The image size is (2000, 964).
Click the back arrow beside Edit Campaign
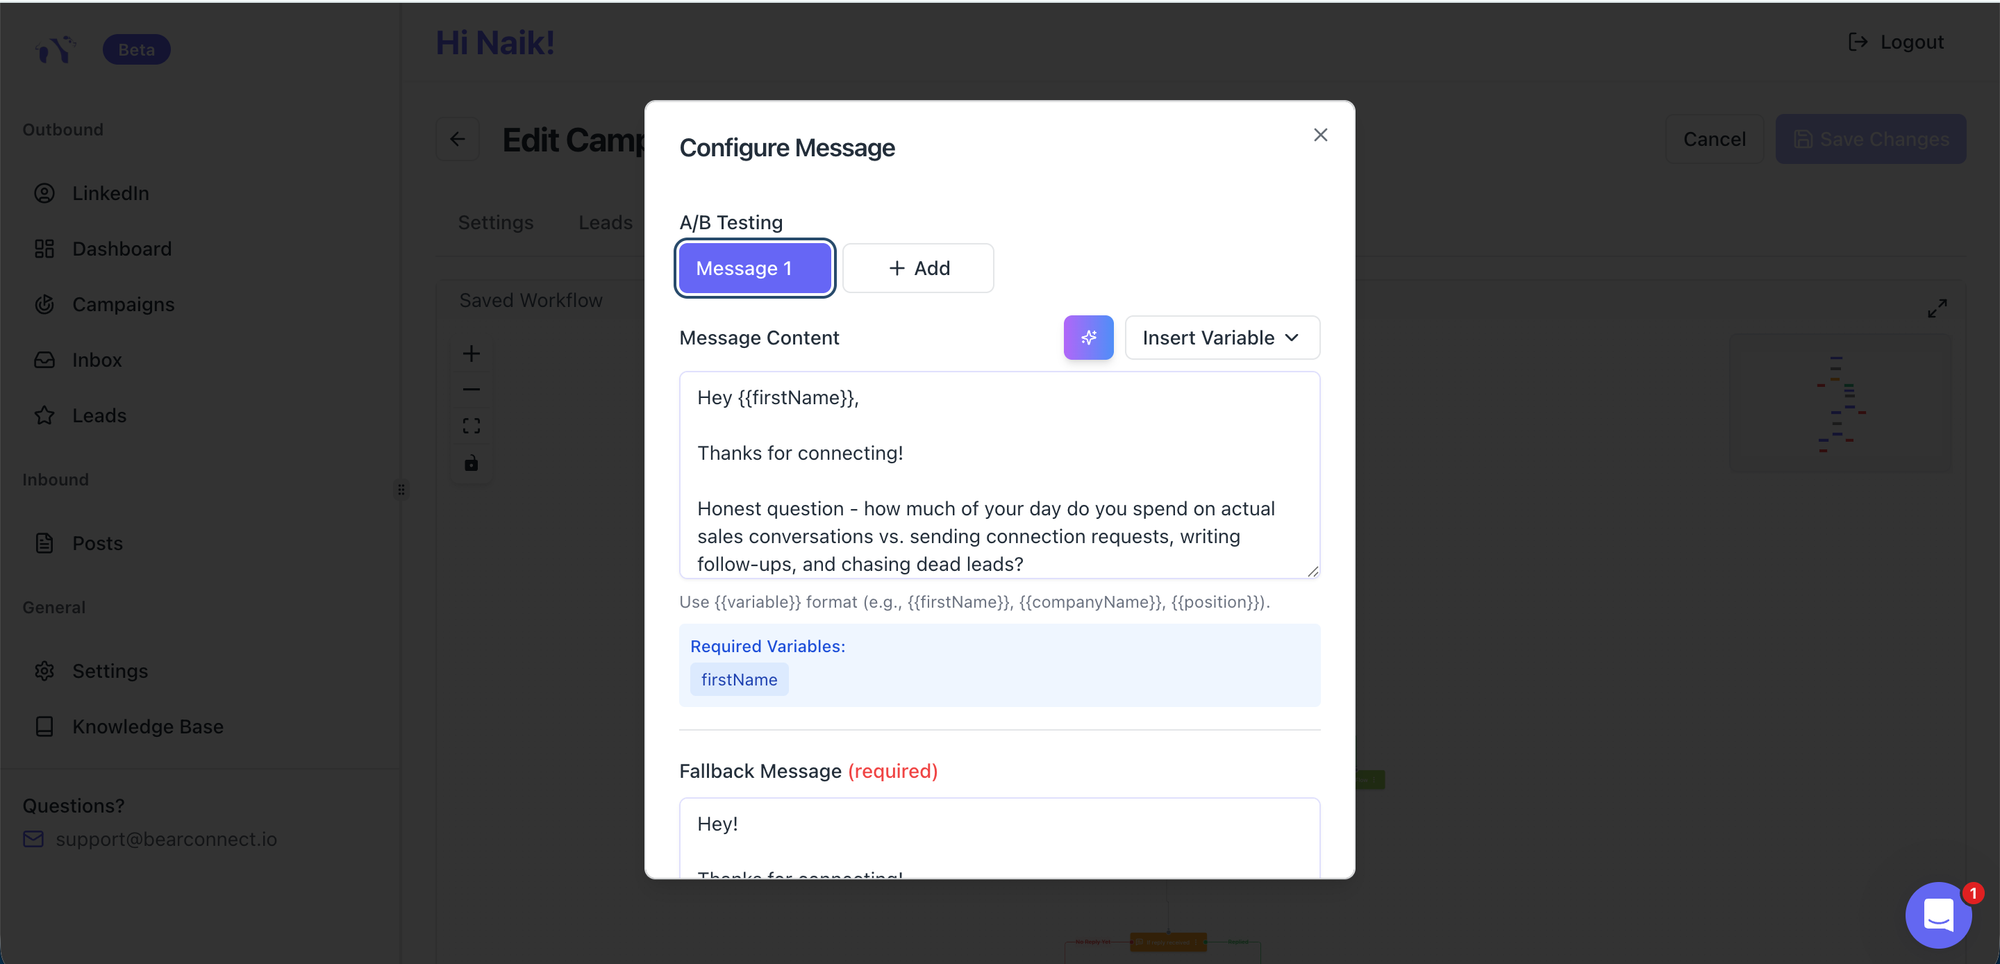click(458, 140)
